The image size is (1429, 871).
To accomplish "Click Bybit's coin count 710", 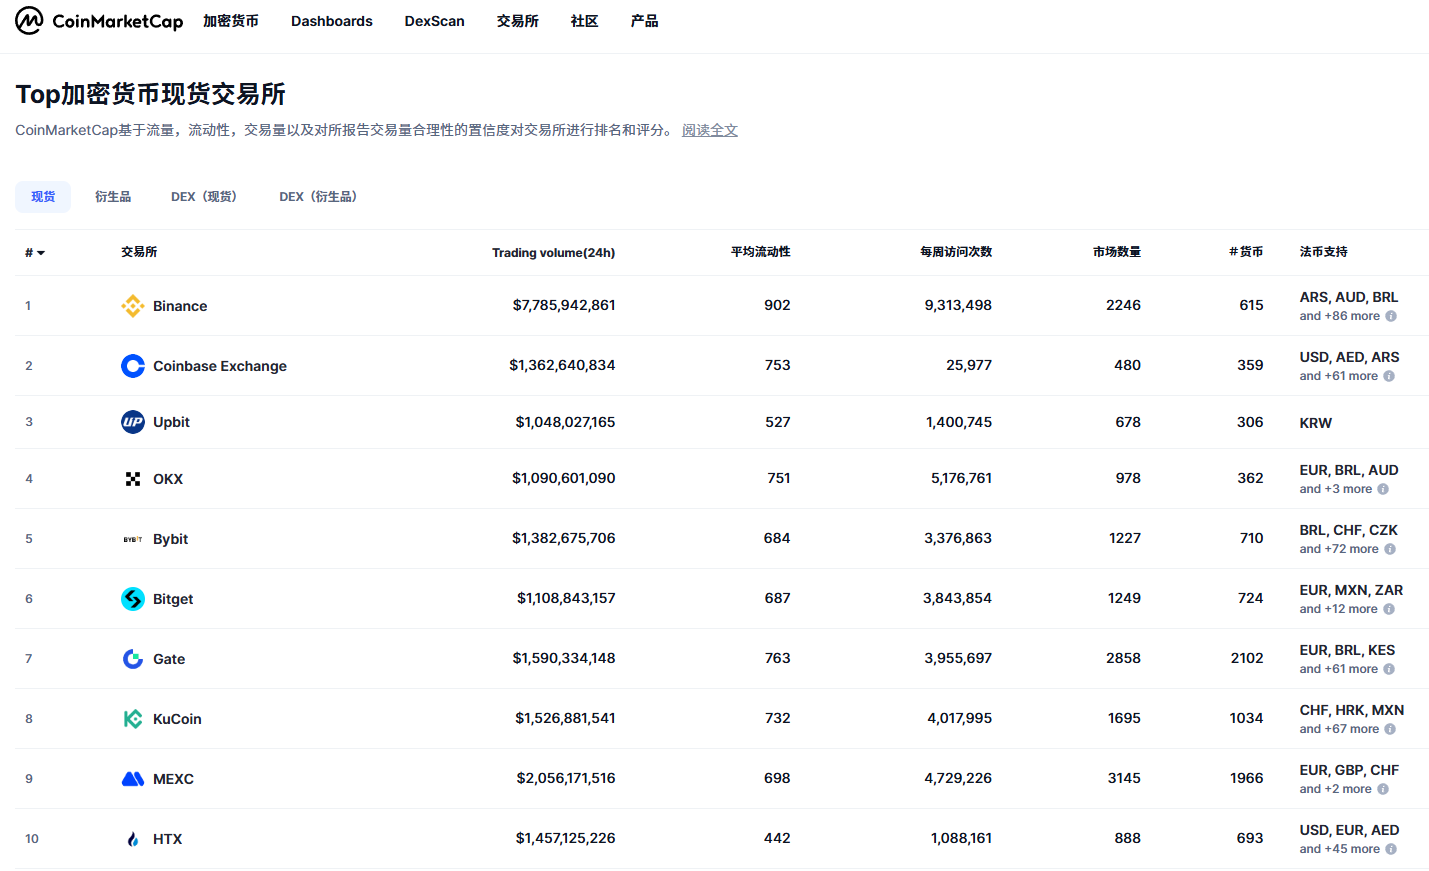I will click(x=1252, y=538).
